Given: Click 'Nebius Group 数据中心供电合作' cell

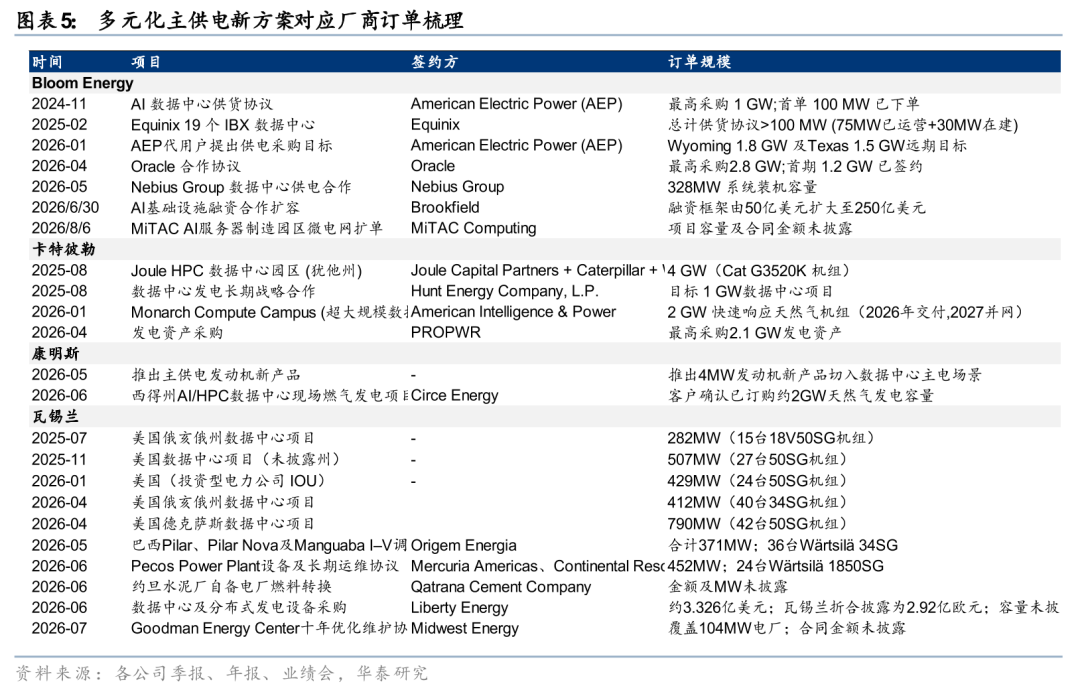Looking at the screenshot, I should coord(241,187).
